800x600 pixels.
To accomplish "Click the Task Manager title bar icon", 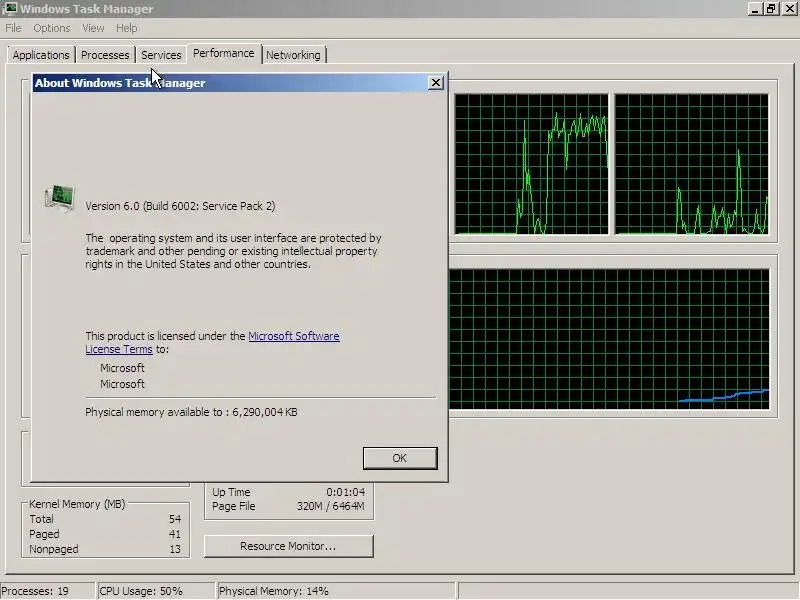I will coord(9,8).
